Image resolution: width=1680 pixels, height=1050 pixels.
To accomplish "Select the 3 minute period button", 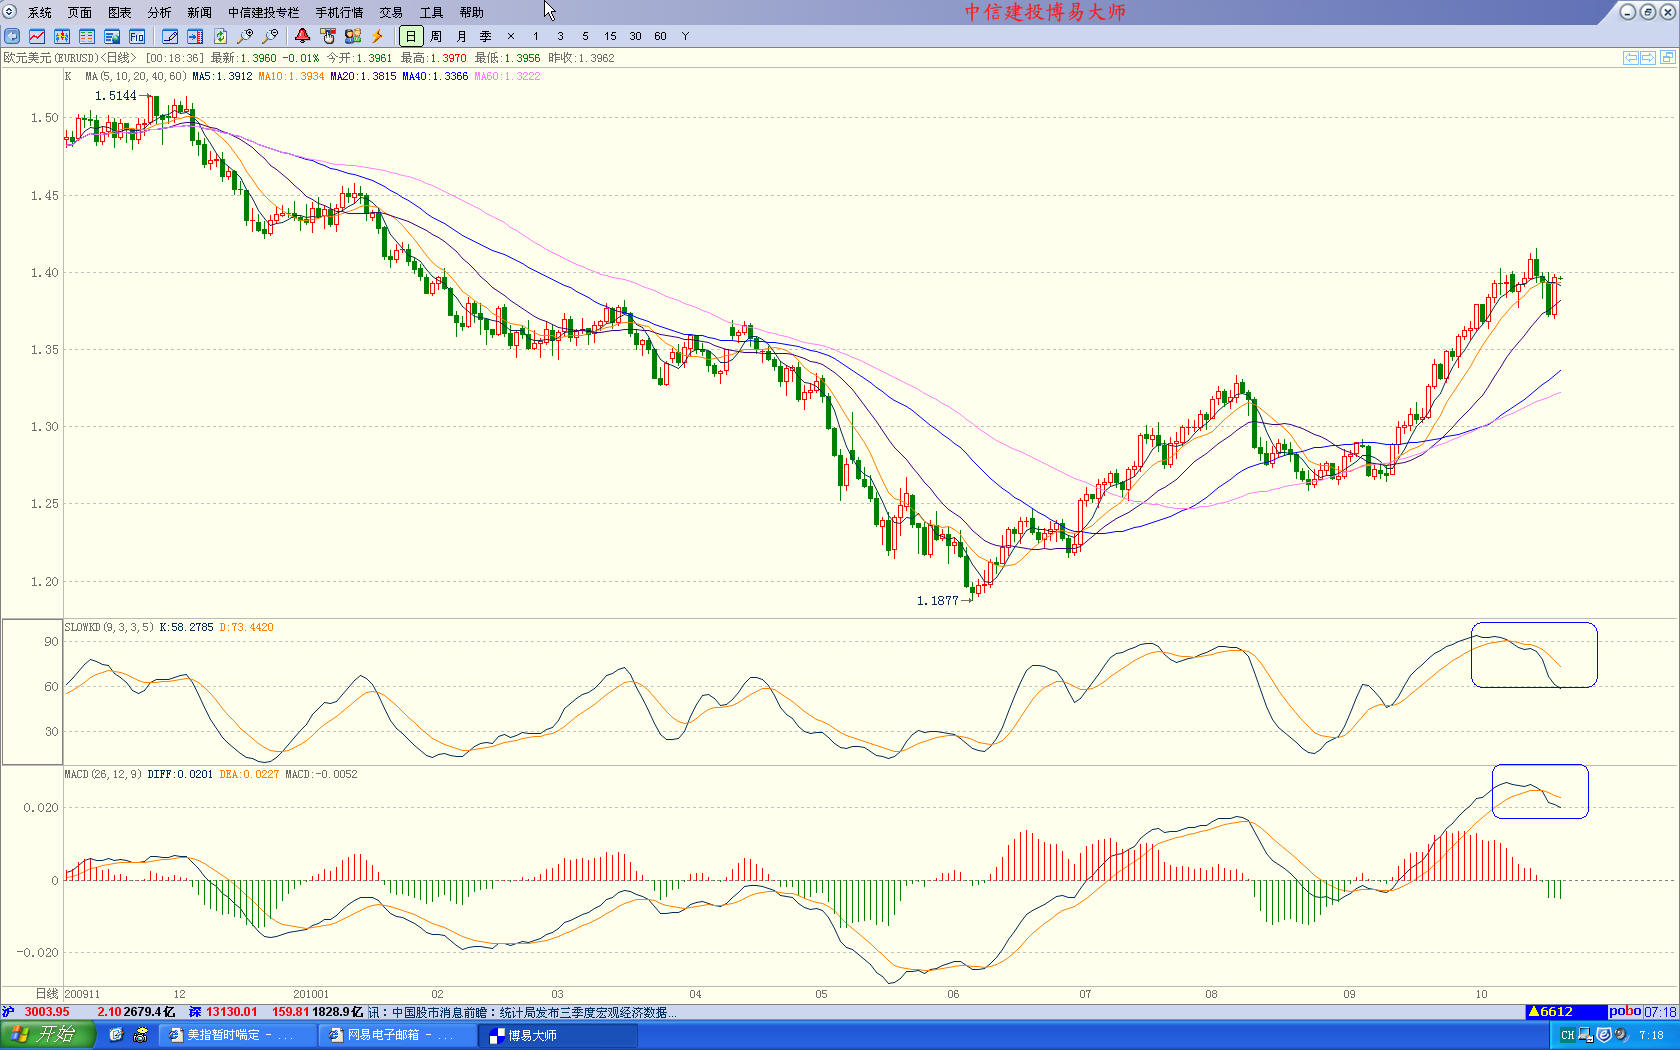I will (x=561, y=36).
